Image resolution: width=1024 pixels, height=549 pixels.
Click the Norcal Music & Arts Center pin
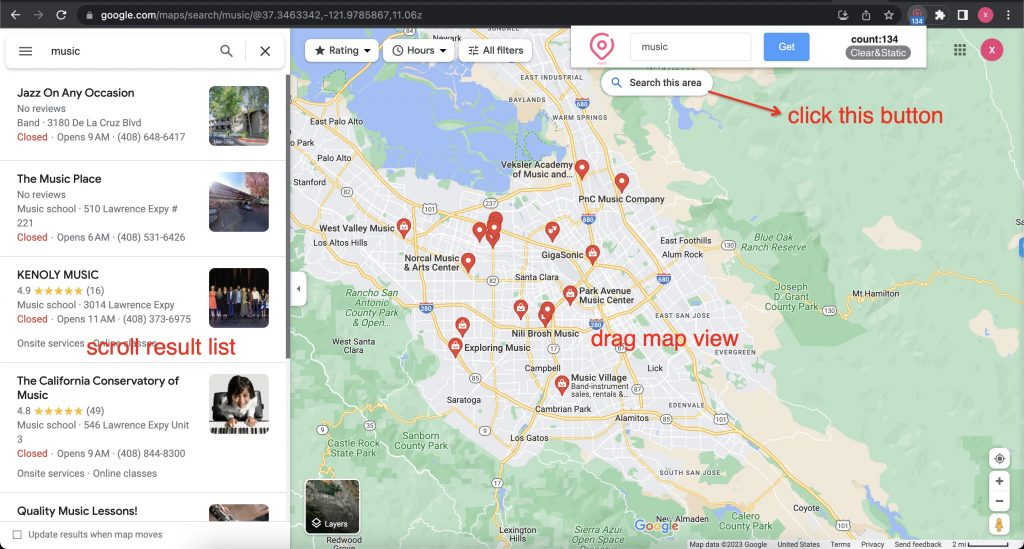(468, 262)
